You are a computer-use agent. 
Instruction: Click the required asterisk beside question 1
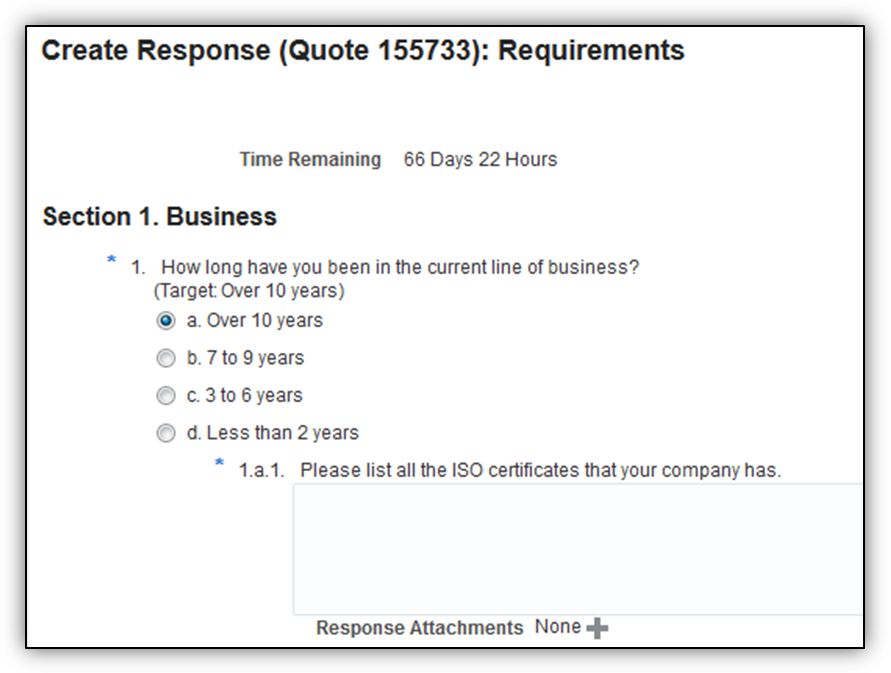pos(112,262)
